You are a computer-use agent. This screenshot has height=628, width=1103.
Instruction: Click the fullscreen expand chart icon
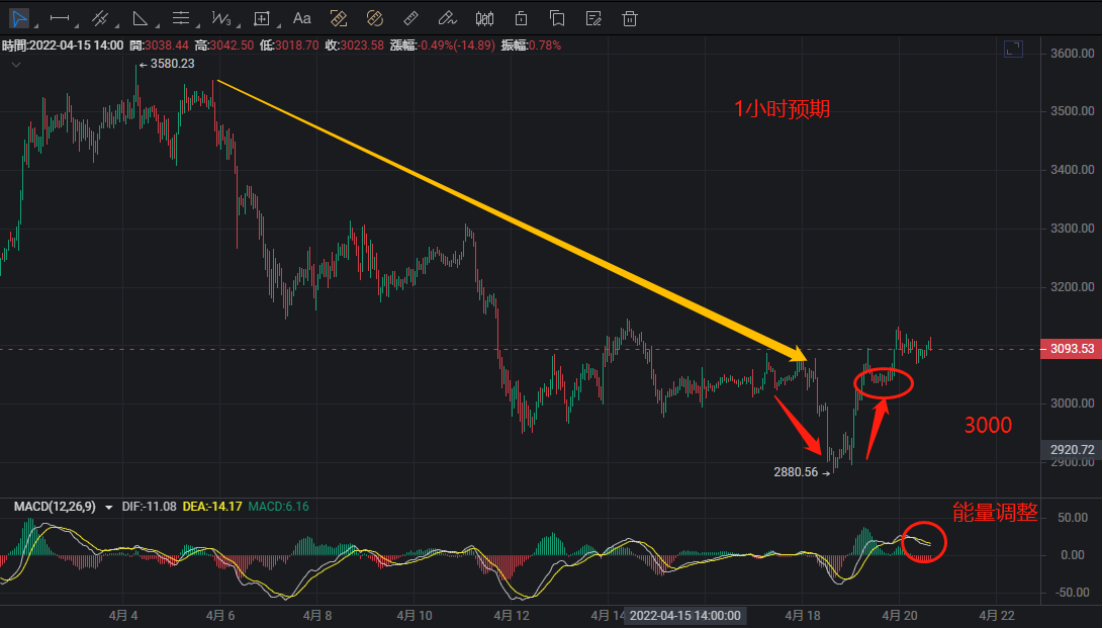1013,49
